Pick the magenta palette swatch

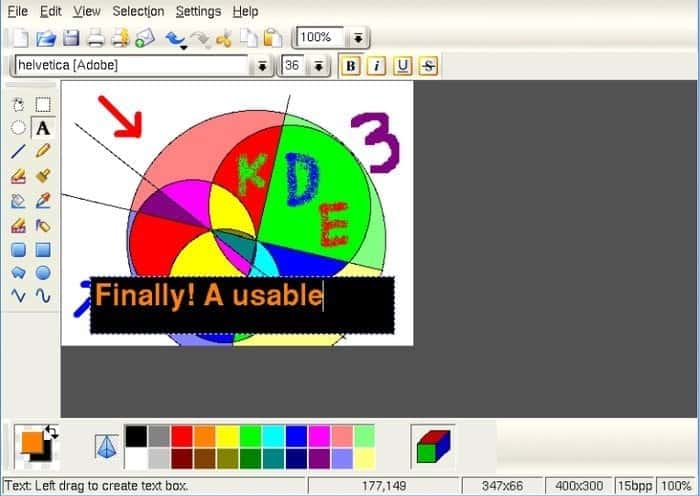(320, 436)
